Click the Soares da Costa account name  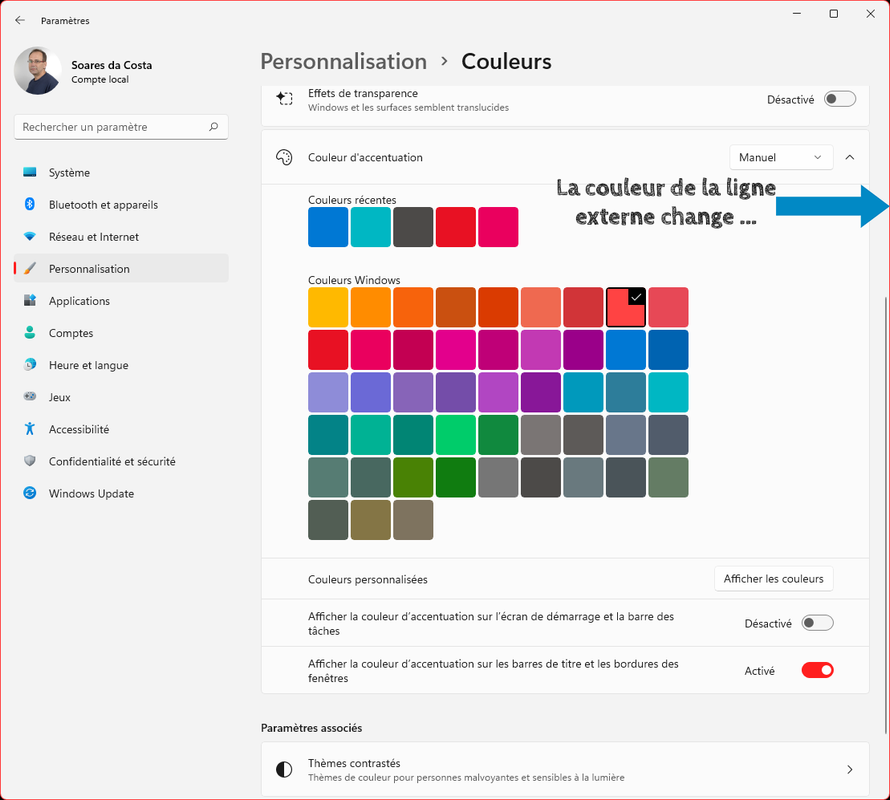point(111,65)
